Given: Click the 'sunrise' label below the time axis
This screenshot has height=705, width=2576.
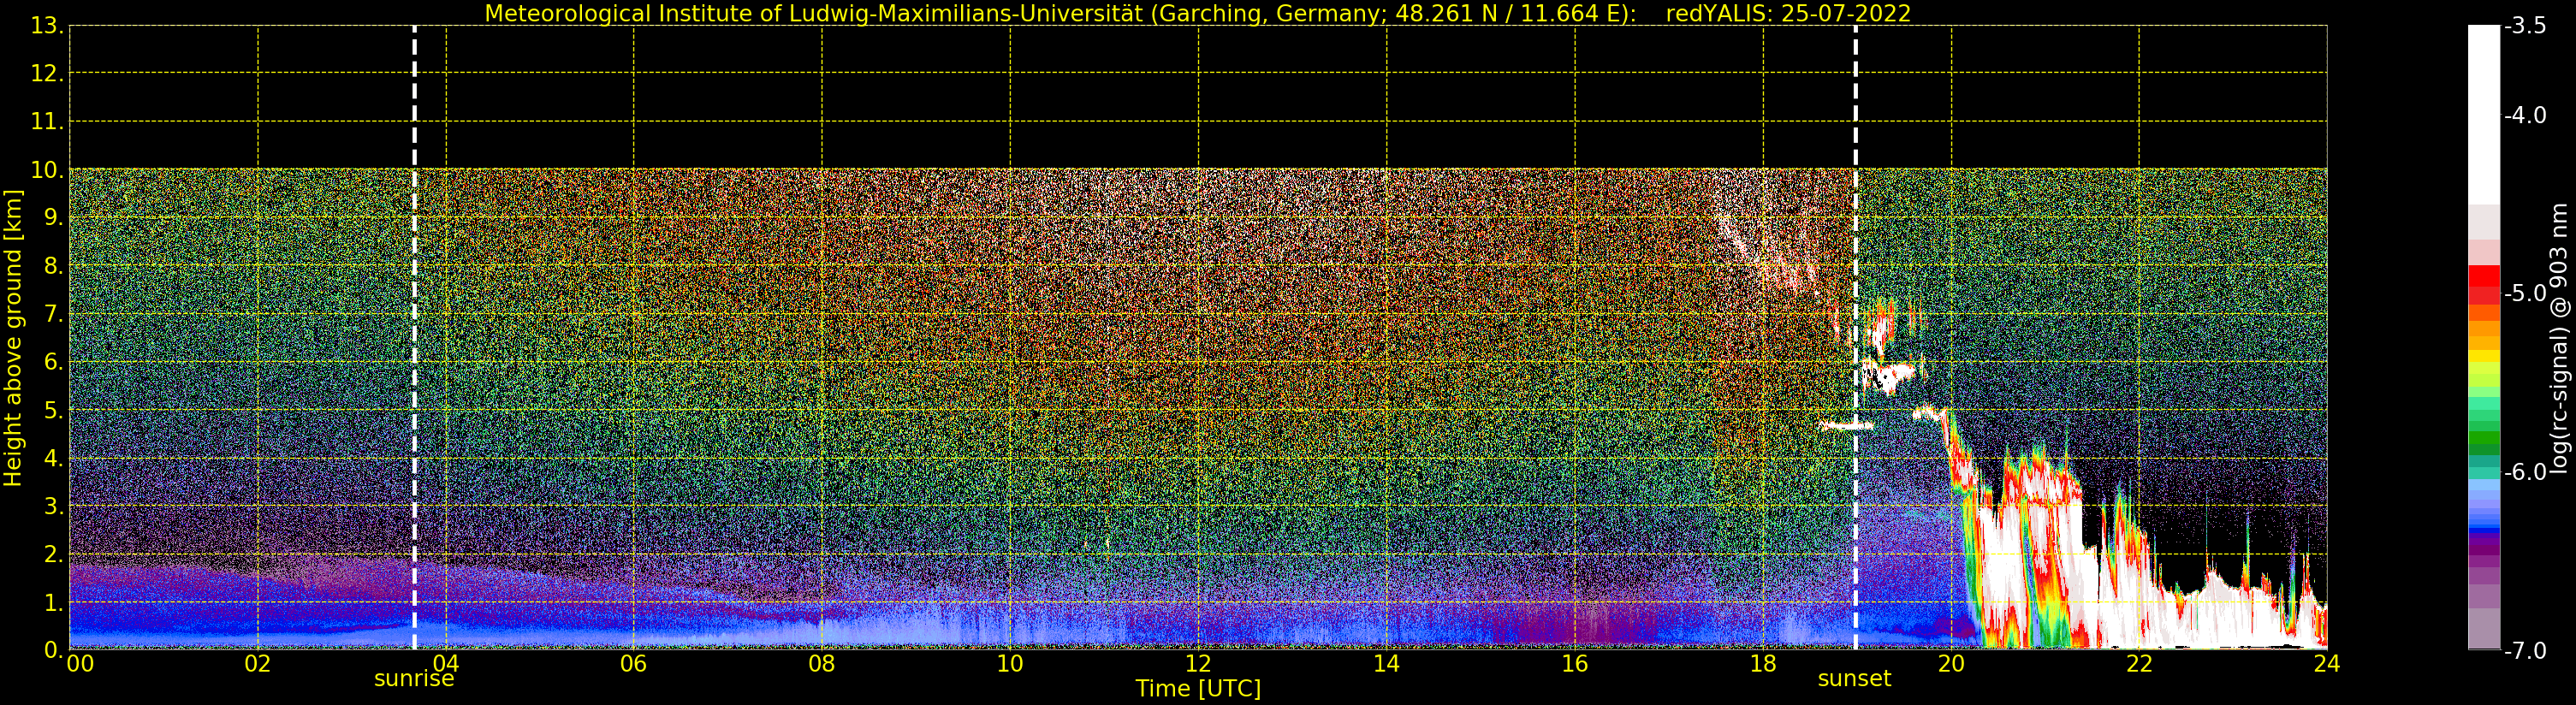Looking at the screenshot, I should (414, 679).
